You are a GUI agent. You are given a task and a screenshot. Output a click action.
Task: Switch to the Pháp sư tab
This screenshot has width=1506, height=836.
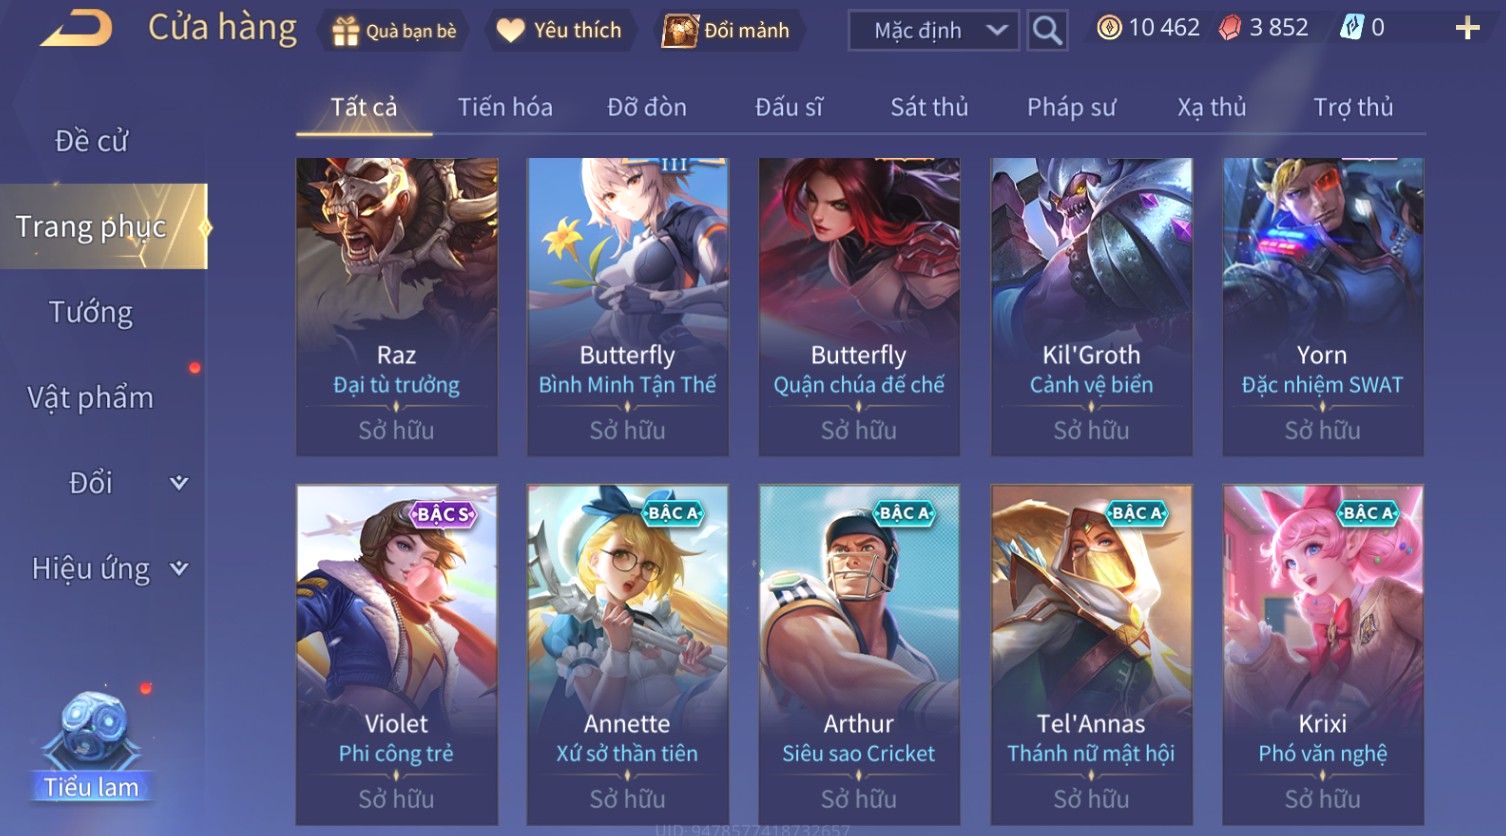click(x=1071, y=107)
